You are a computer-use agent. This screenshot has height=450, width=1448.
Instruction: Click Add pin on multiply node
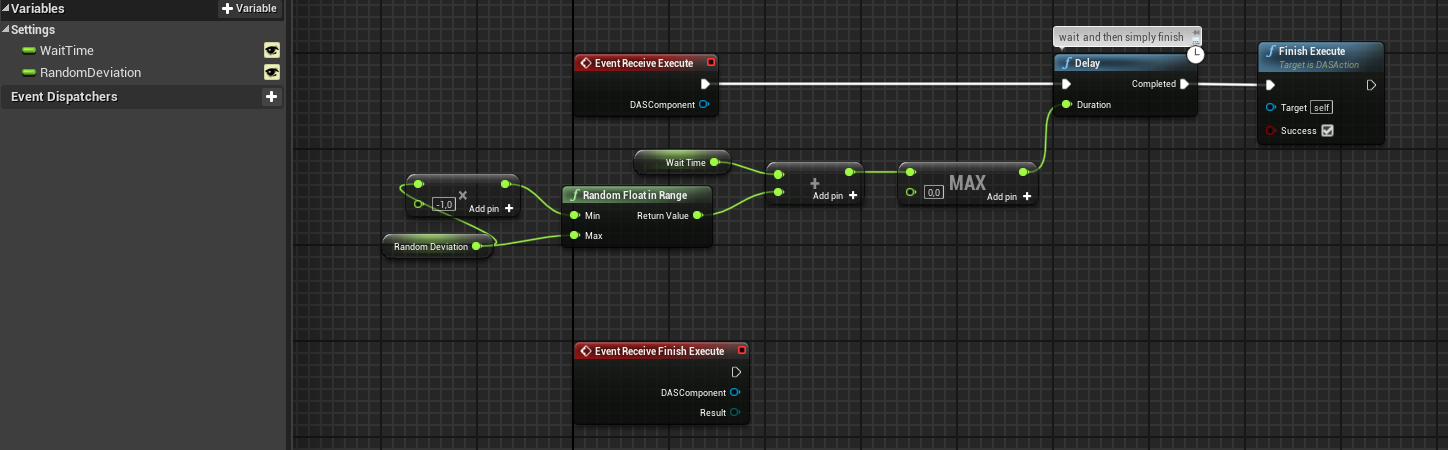(491, 208)
